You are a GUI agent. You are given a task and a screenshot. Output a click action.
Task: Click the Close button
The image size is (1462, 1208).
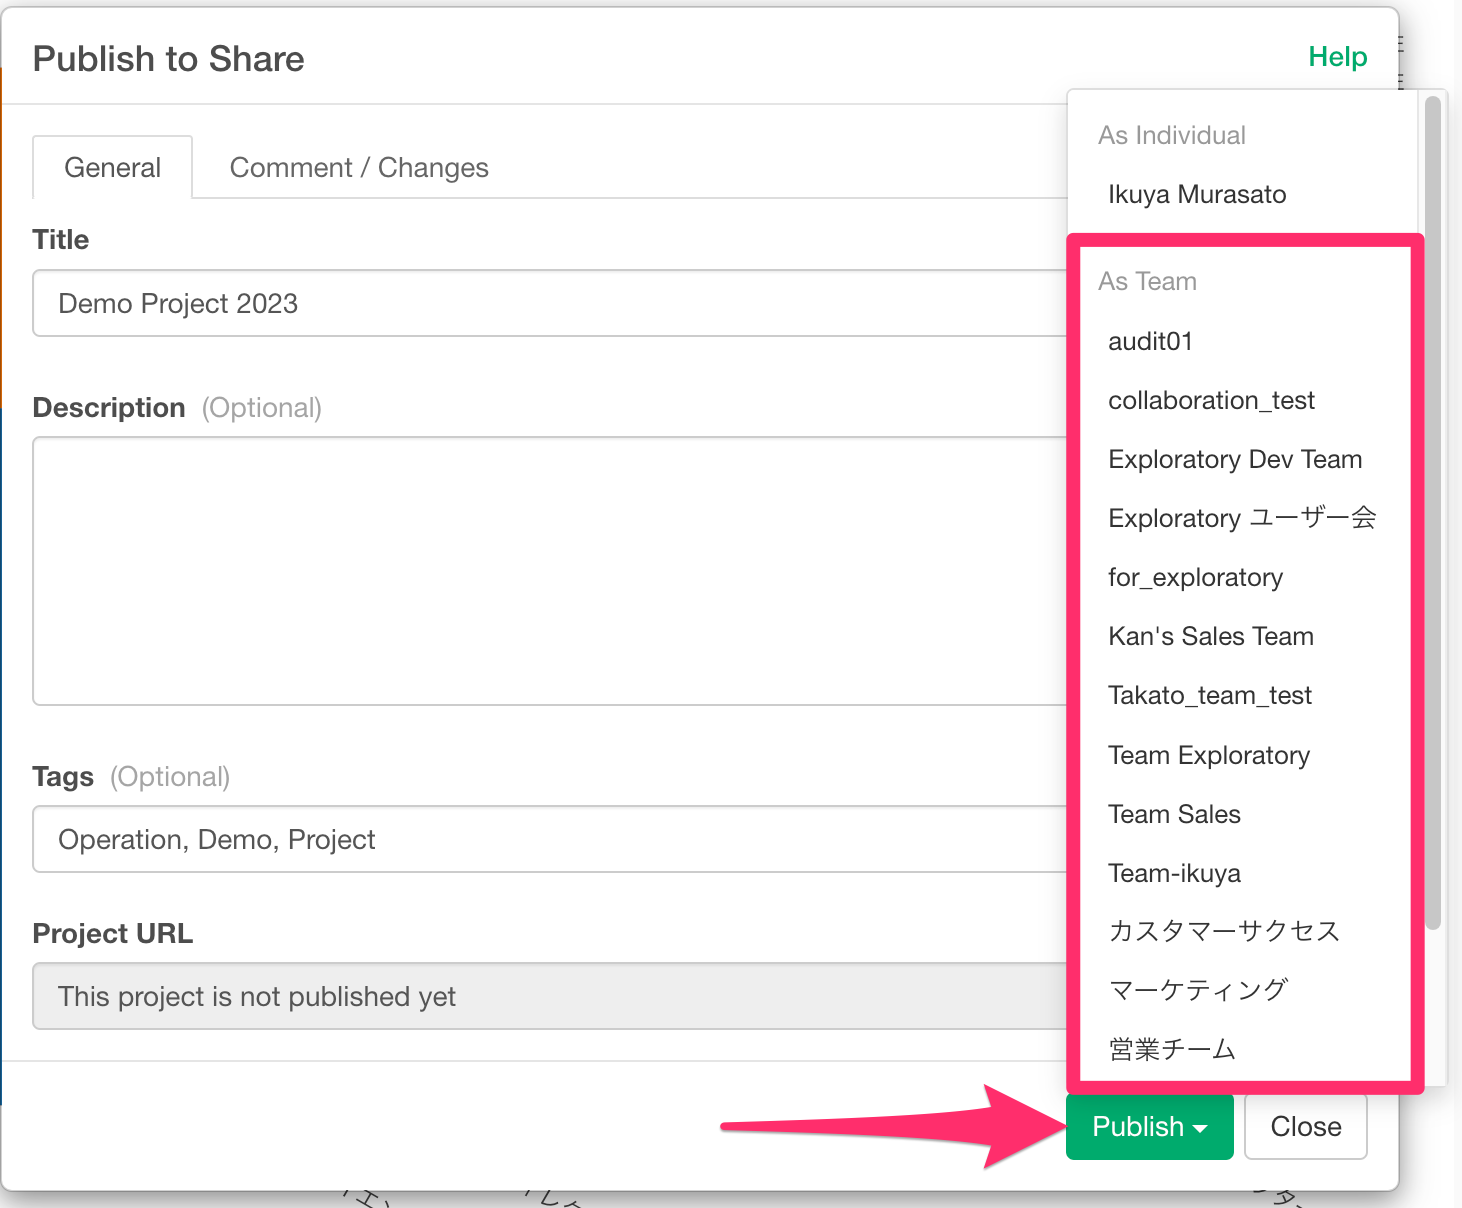[x=1305, y=1127]
